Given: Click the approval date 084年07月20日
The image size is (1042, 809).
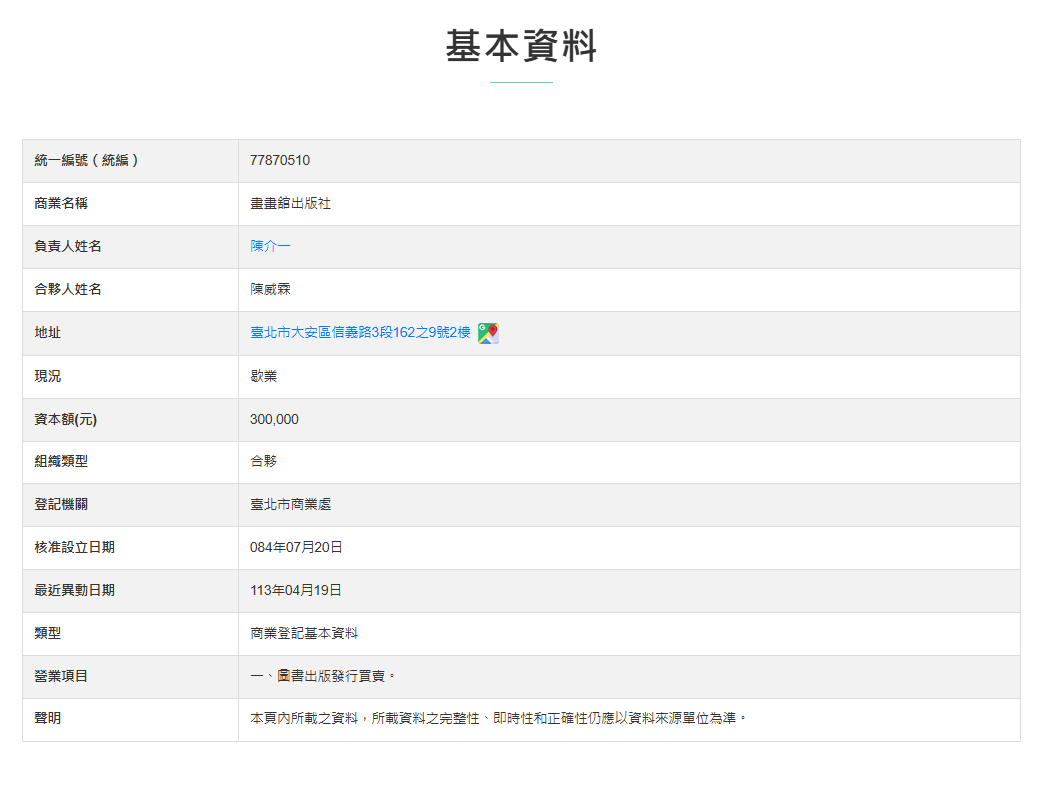Looking at the screenshot, I should coord(296,547).
